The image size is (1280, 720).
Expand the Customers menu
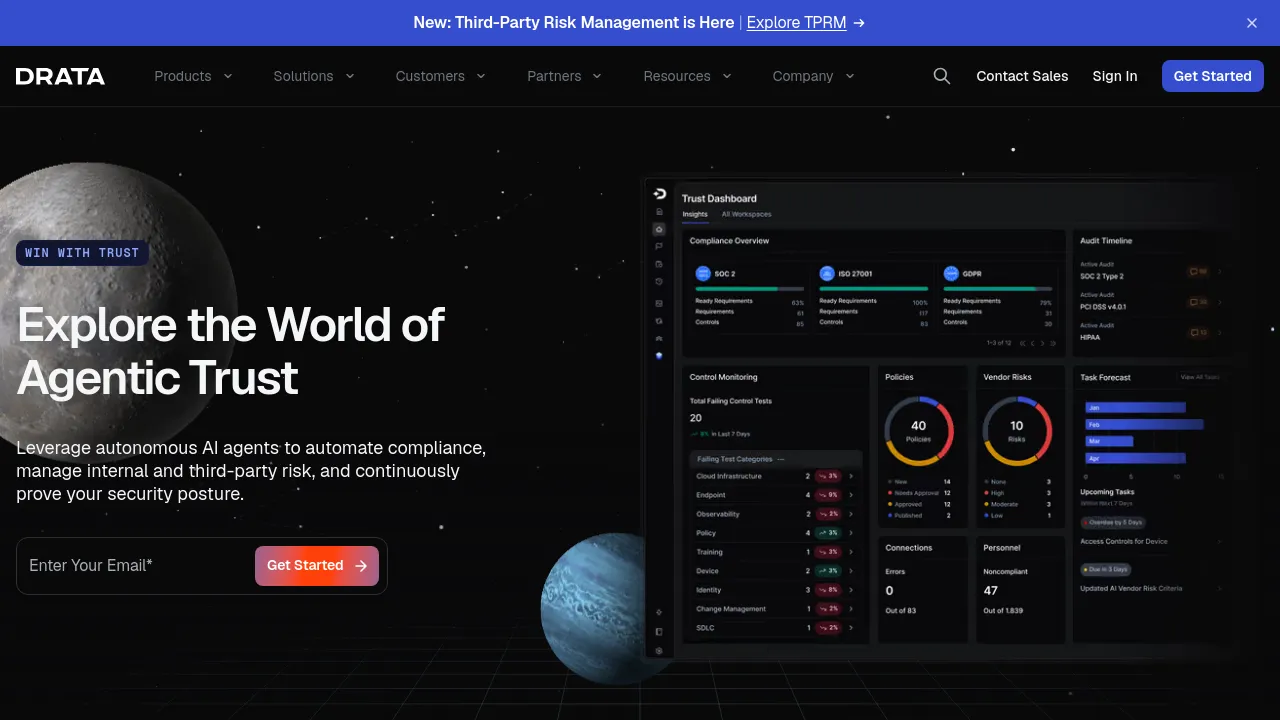point(440,76)
